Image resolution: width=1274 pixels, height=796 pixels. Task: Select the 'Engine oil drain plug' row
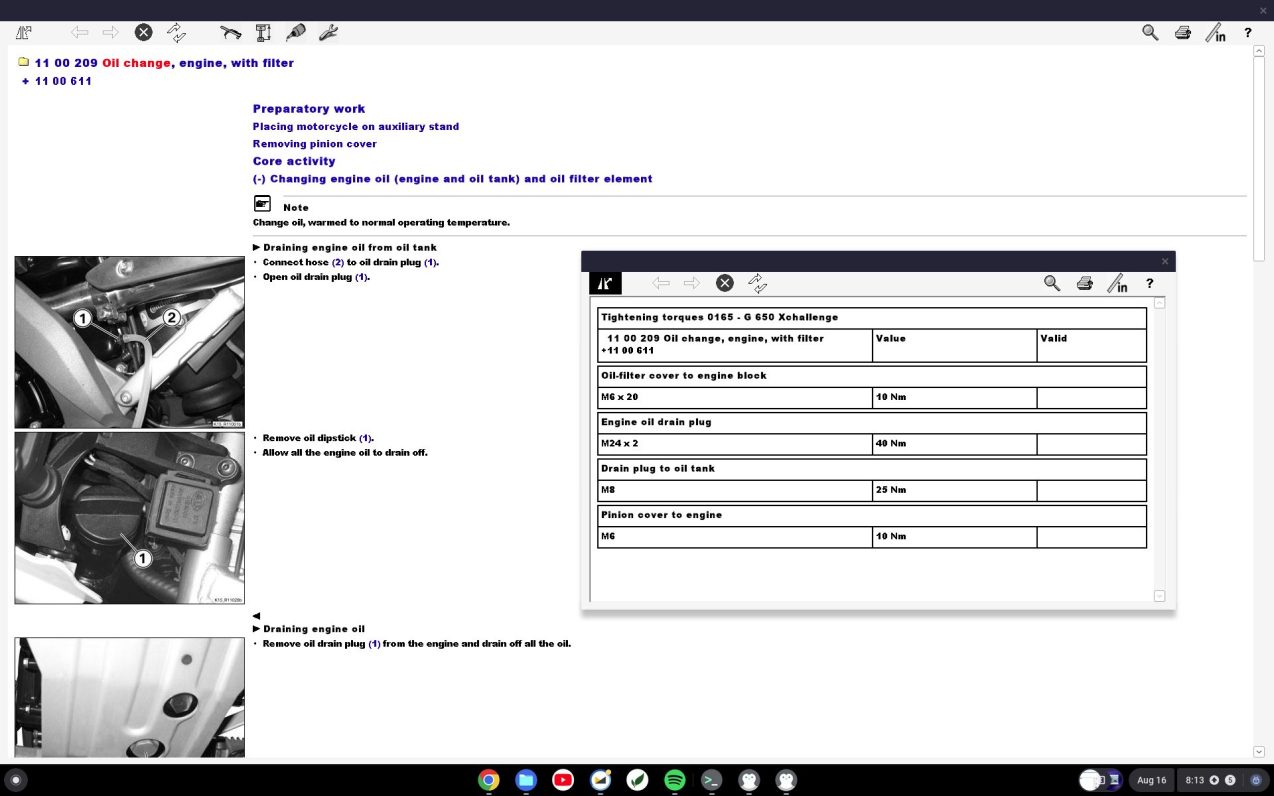(x=872, y=422)
